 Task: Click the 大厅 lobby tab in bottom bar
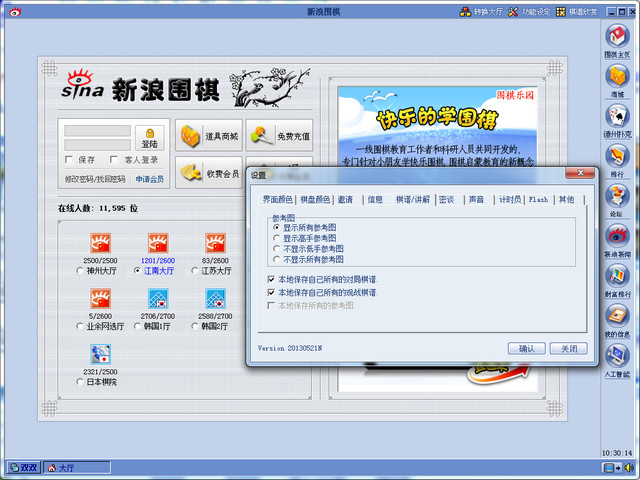77,467
